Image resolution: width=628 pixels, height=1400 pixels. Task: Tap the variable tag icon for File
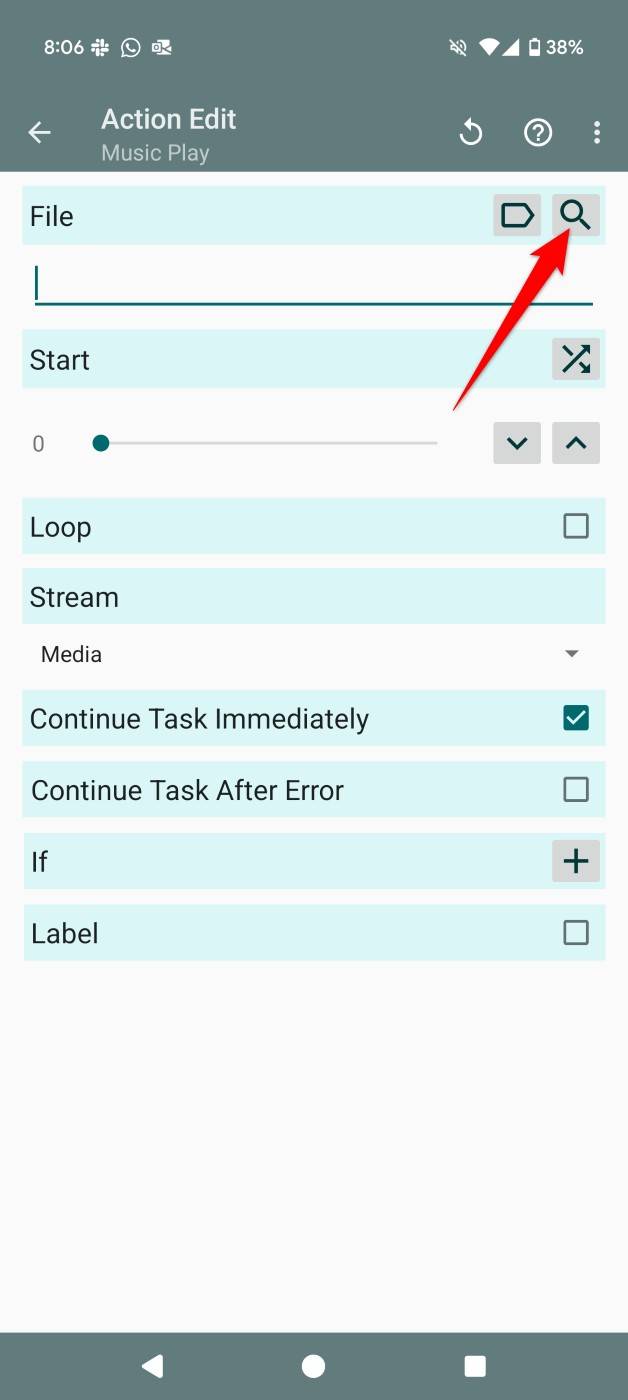[517, 215]
